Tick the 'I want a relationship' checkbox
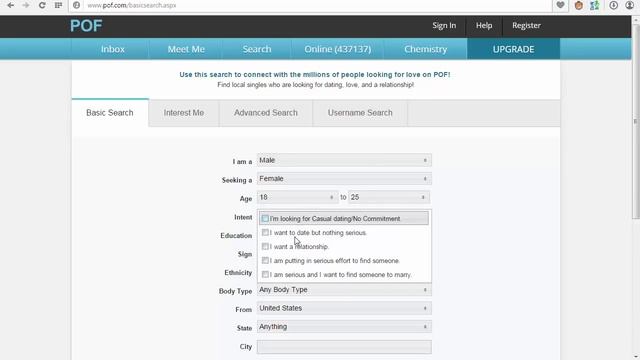The height and width of the screenshot is (360, 640). 265,246
